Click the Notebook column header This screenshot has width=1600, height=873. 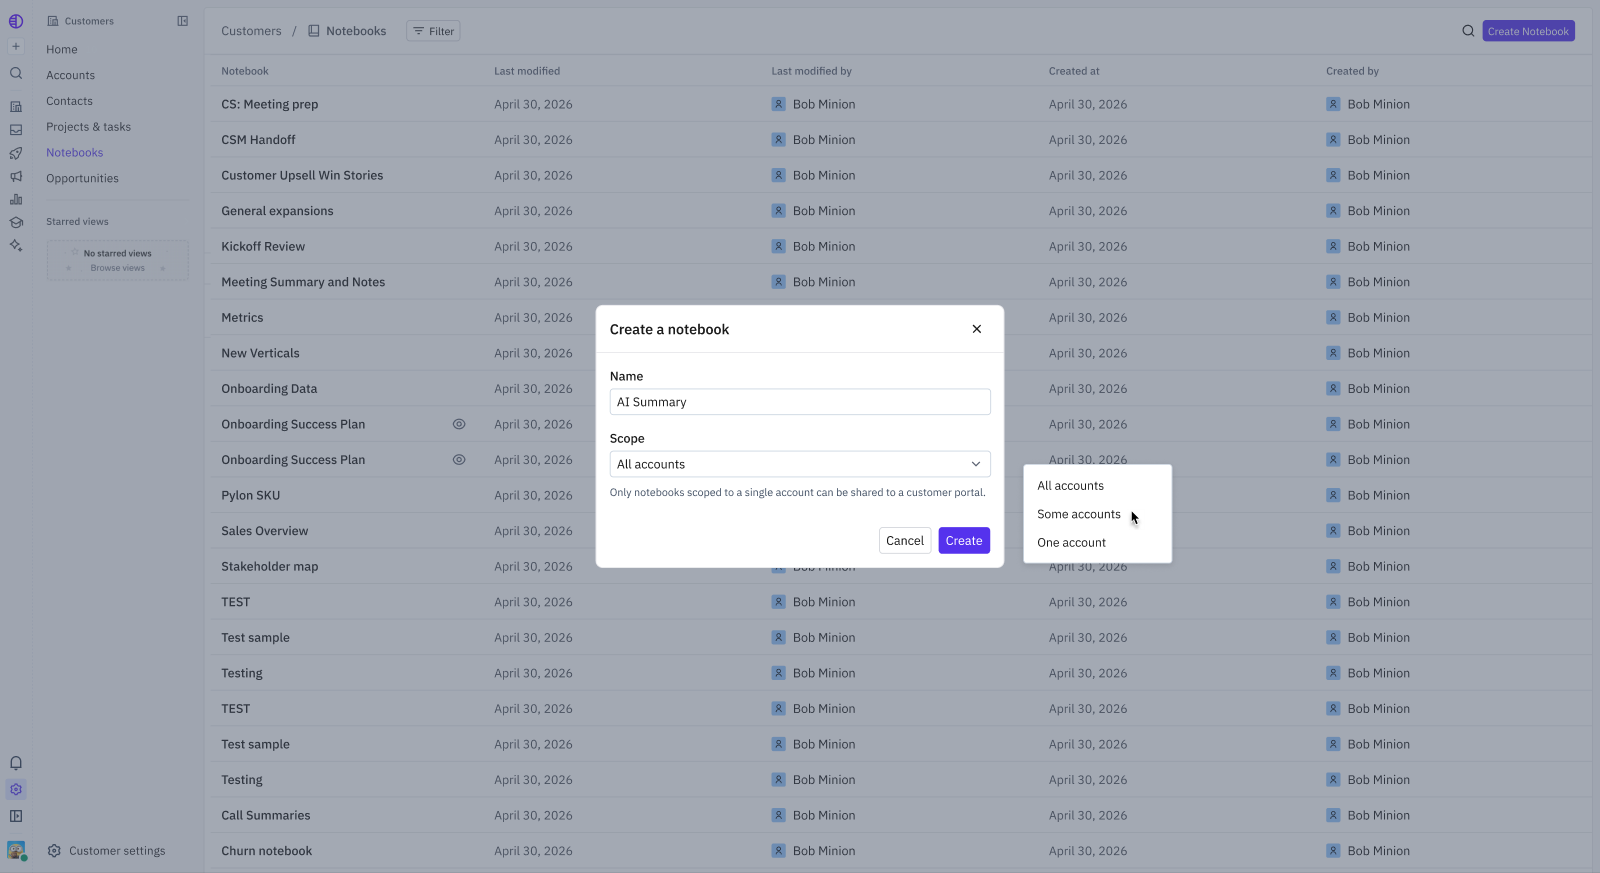click(x=245, y=71)
